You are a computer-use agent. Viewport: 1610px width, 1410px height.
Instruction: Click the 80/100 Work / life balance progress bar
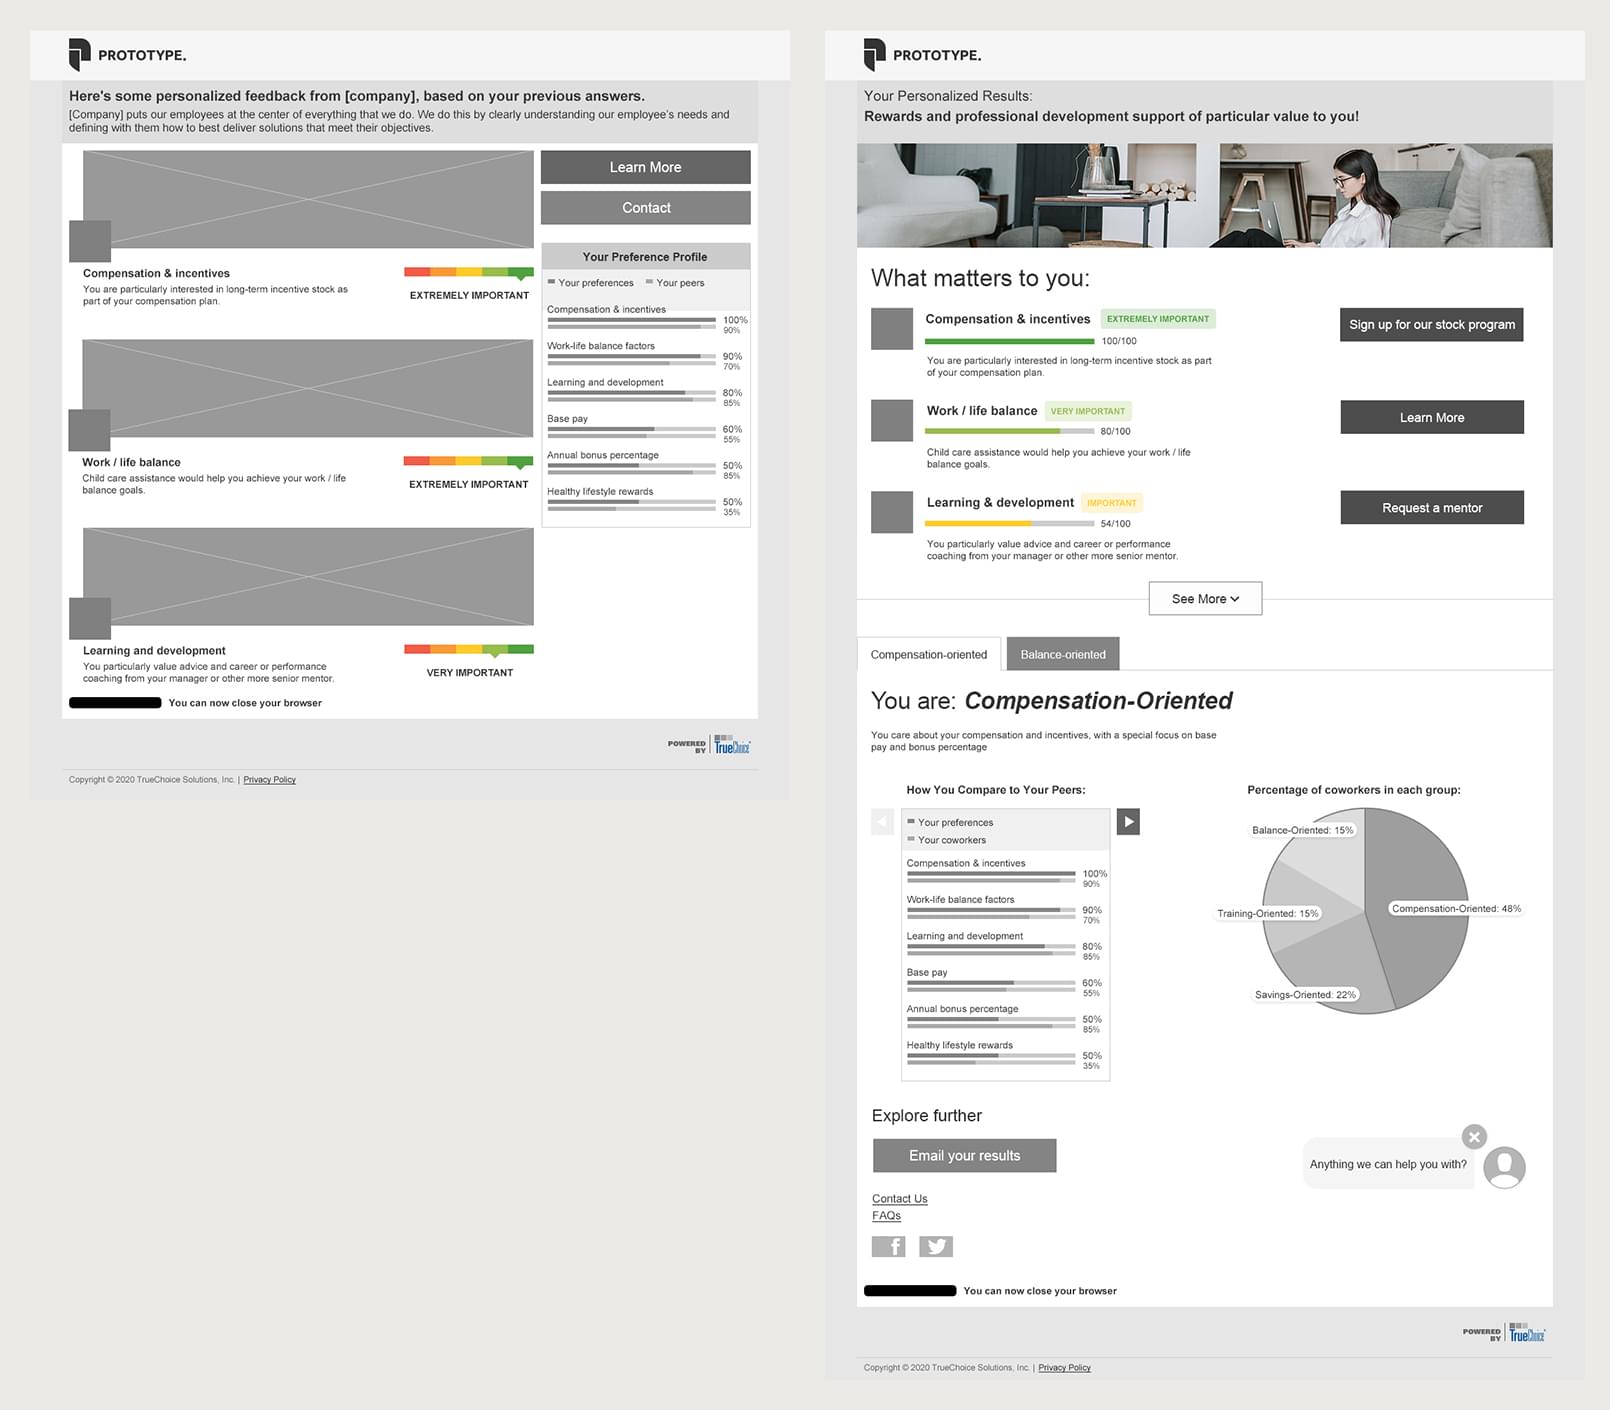(x=1010, y=431)
